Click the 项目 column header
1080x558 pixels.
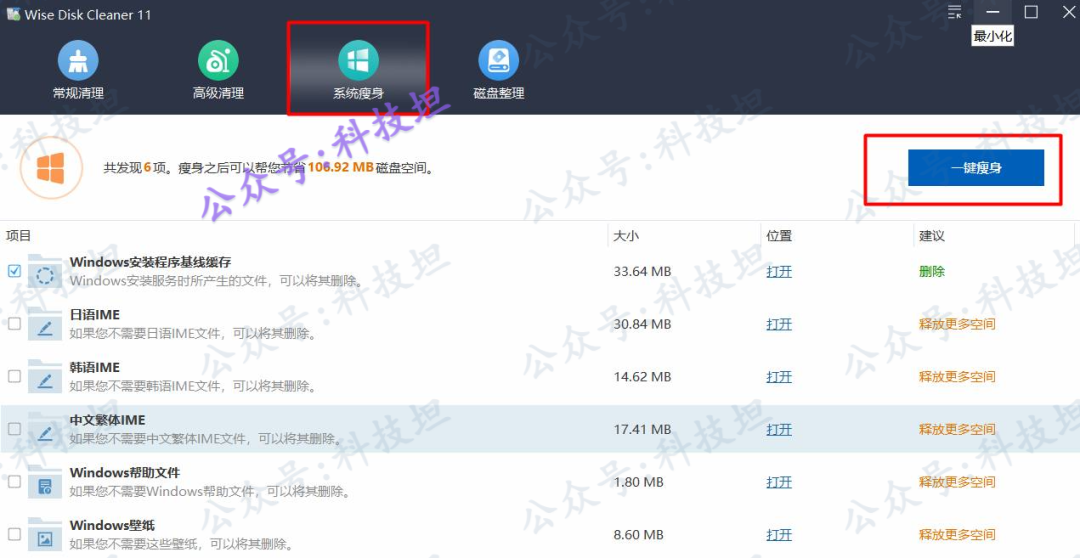[x=19, y=236]
